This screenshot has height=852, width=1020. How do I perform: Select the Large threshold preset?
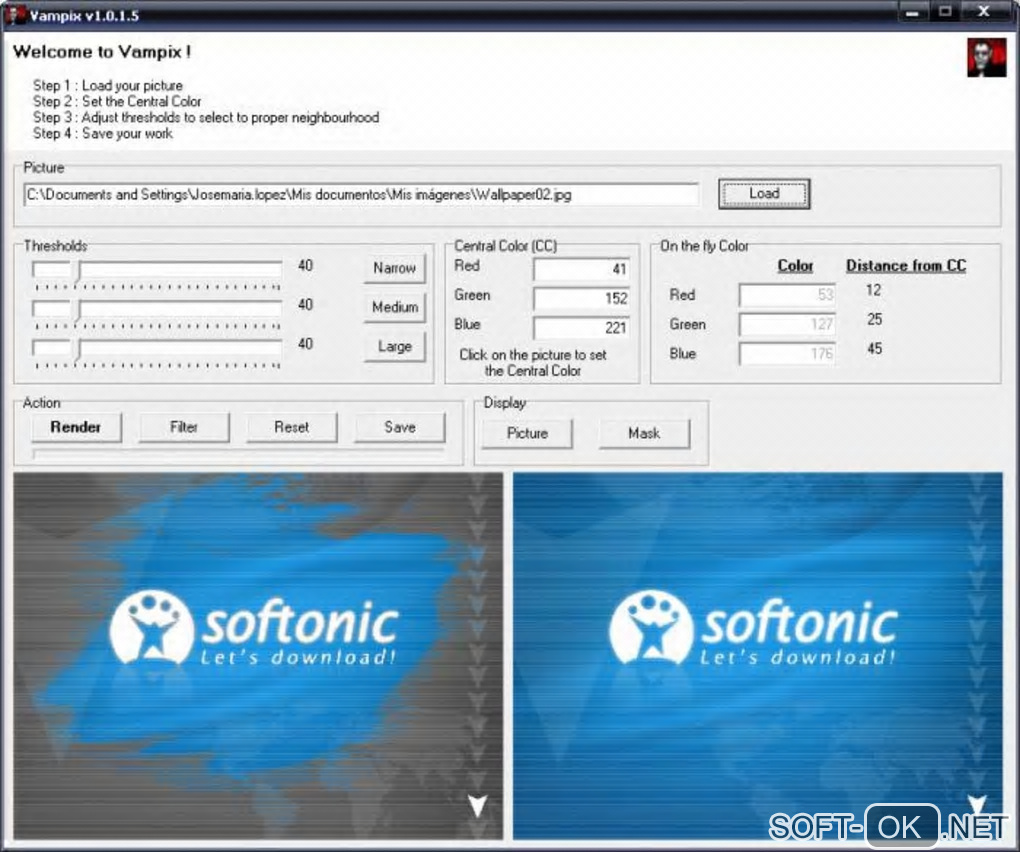[394, 347]
